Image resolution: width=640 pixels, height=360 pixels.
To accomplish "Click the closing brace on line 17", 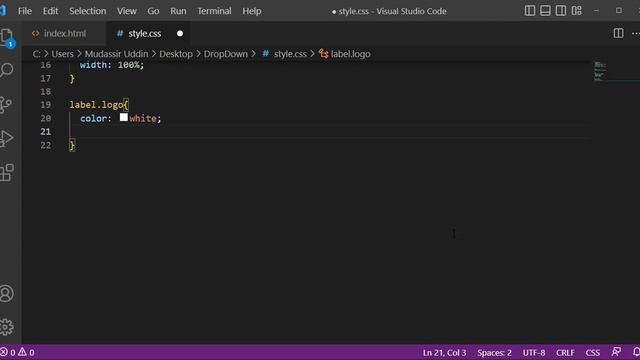I will (x=72, y=78).
